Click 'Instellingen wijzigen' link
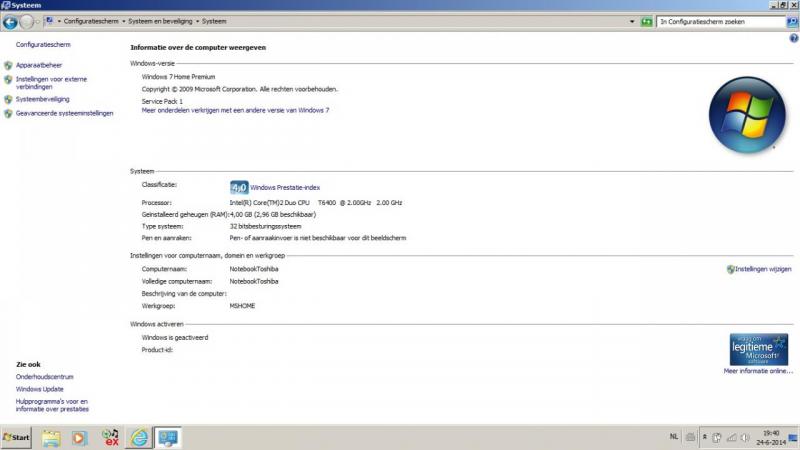The width and height of the screenshot is (800, 450). [763, 269]
